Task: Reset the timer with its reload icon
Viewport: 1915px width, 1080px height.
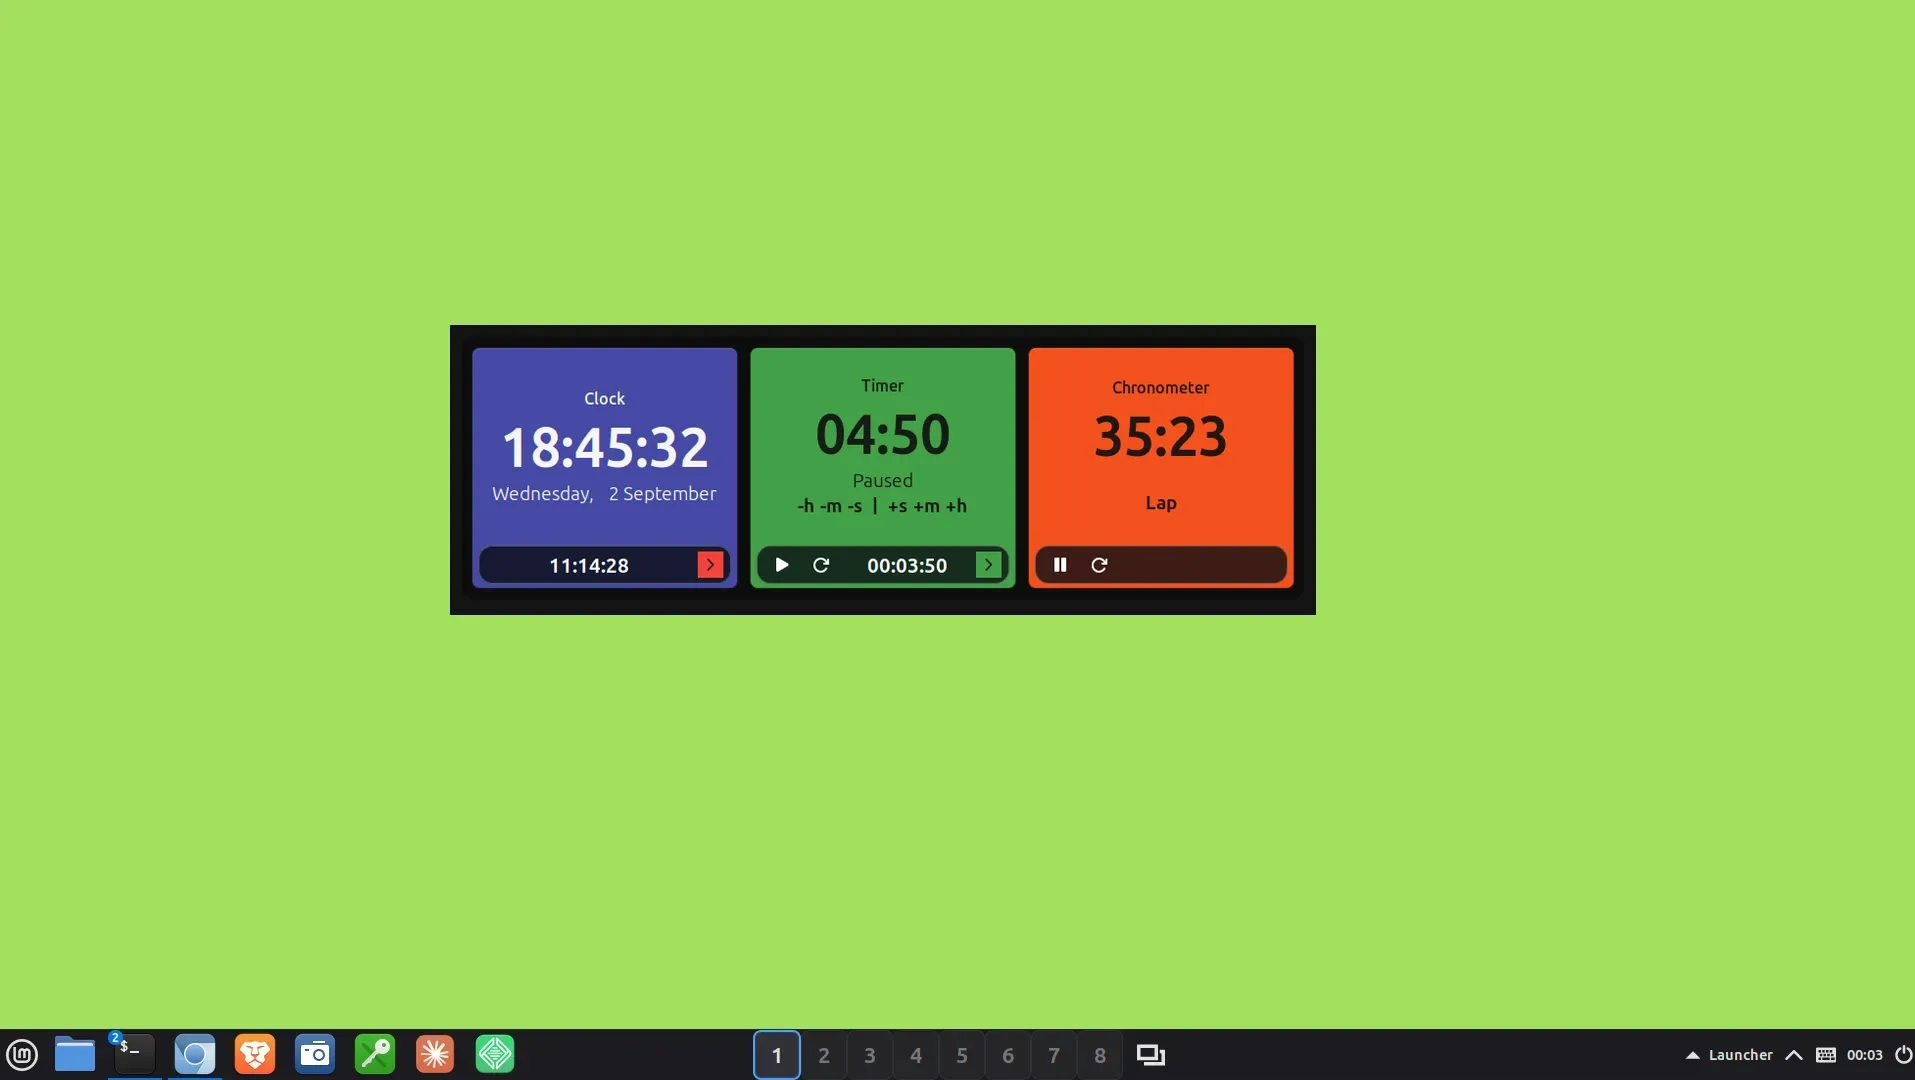Action: 821,565
